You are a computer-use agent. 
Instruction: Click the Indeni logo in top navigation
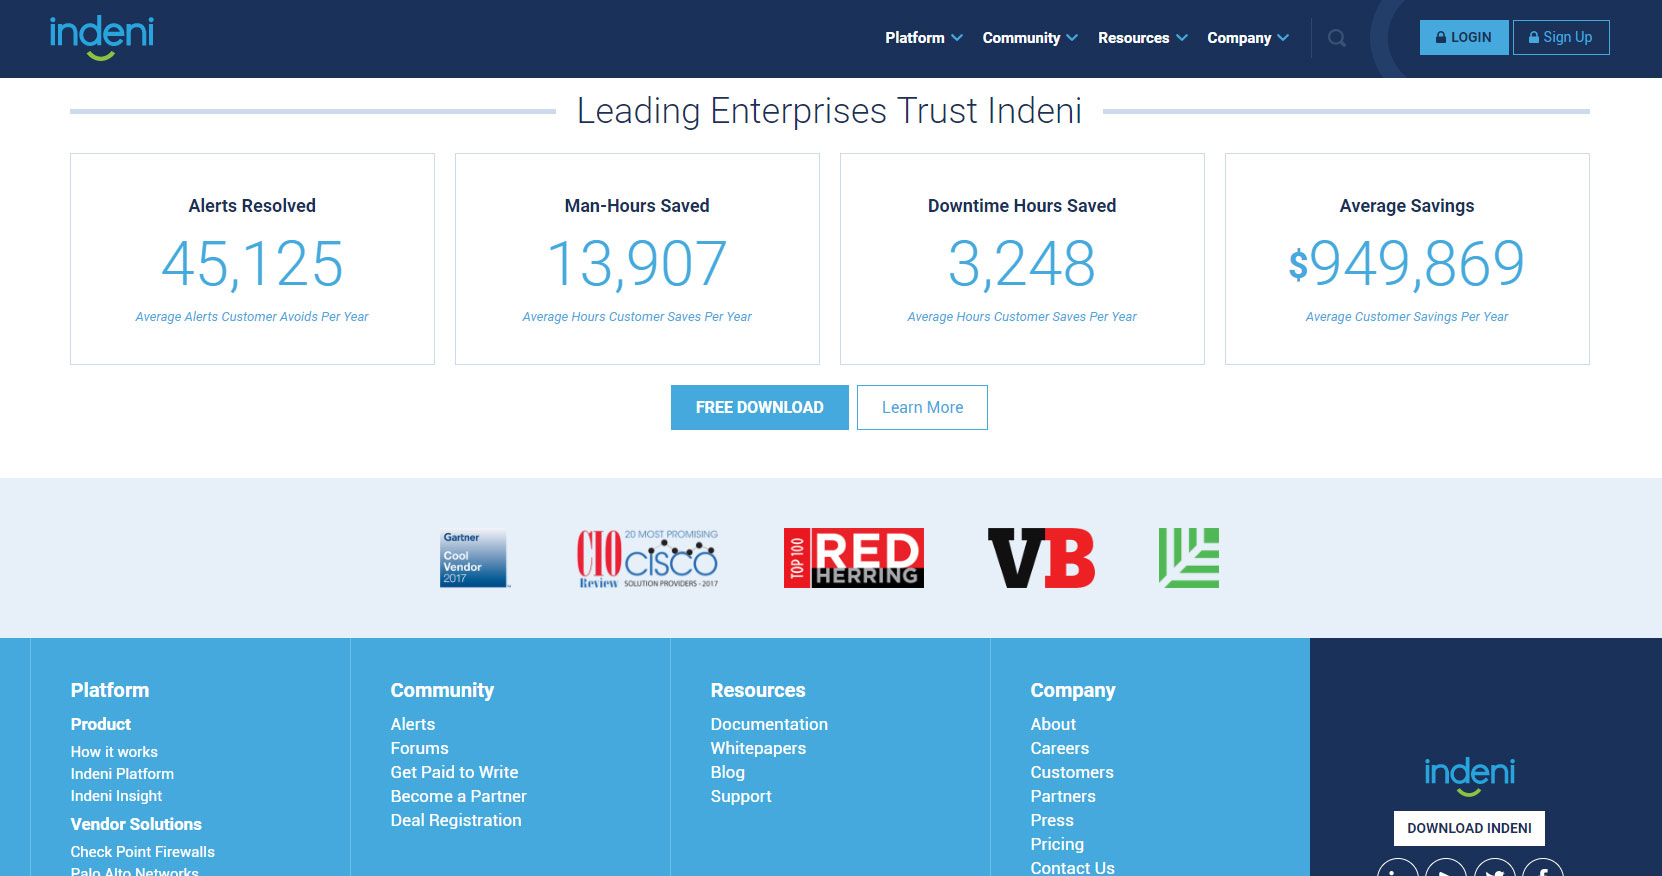(101, 38)
